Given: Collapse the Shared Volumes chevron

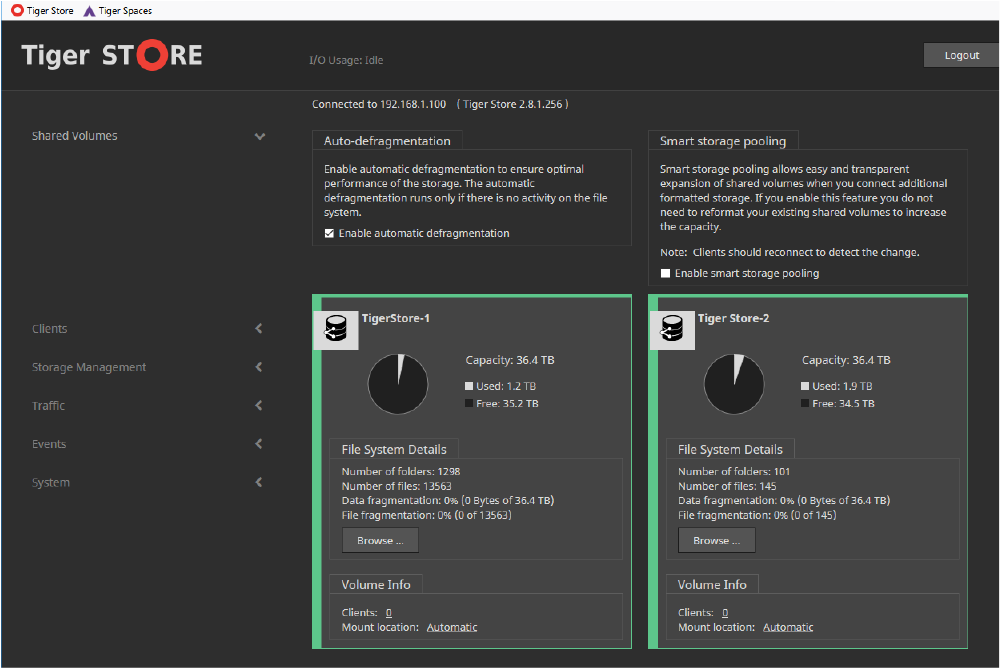Looking at the screenshot, I should tap(260, 136).
